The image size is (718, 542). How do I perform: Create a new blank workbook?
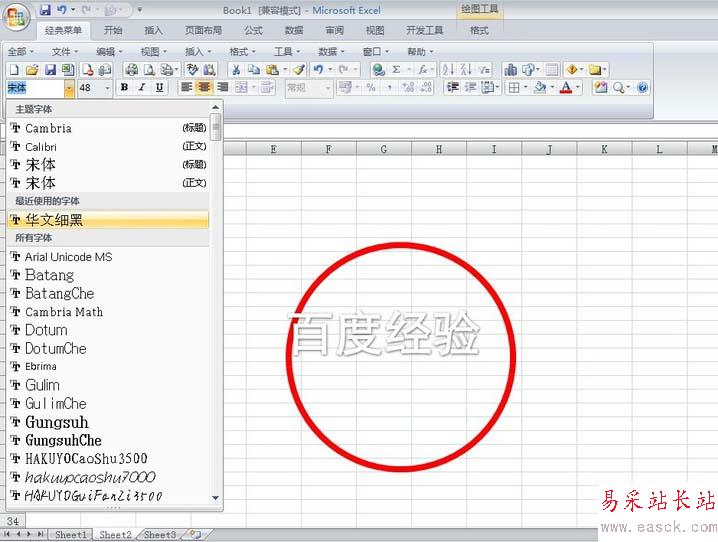tap(14, 70)
